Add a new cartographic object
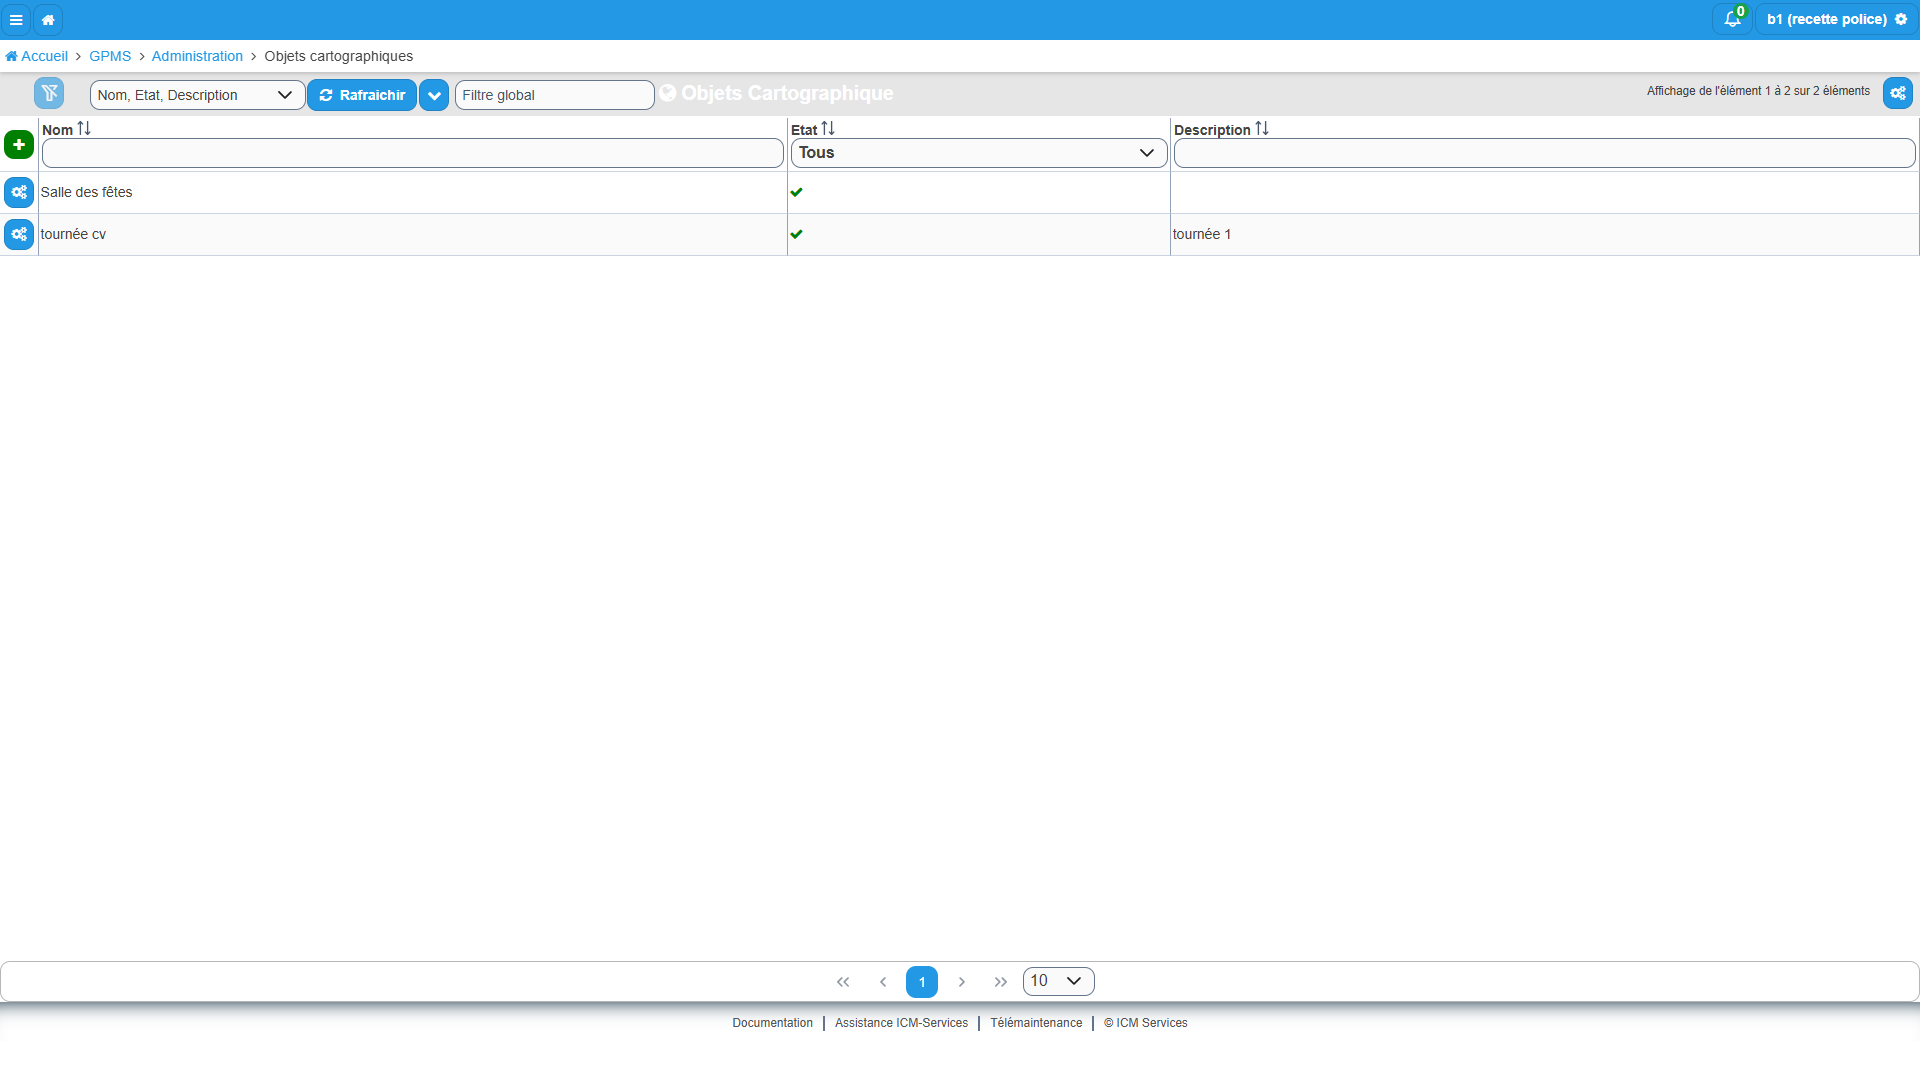The height and width of the screenshot is (1080, 1920). tap(19, 144)
